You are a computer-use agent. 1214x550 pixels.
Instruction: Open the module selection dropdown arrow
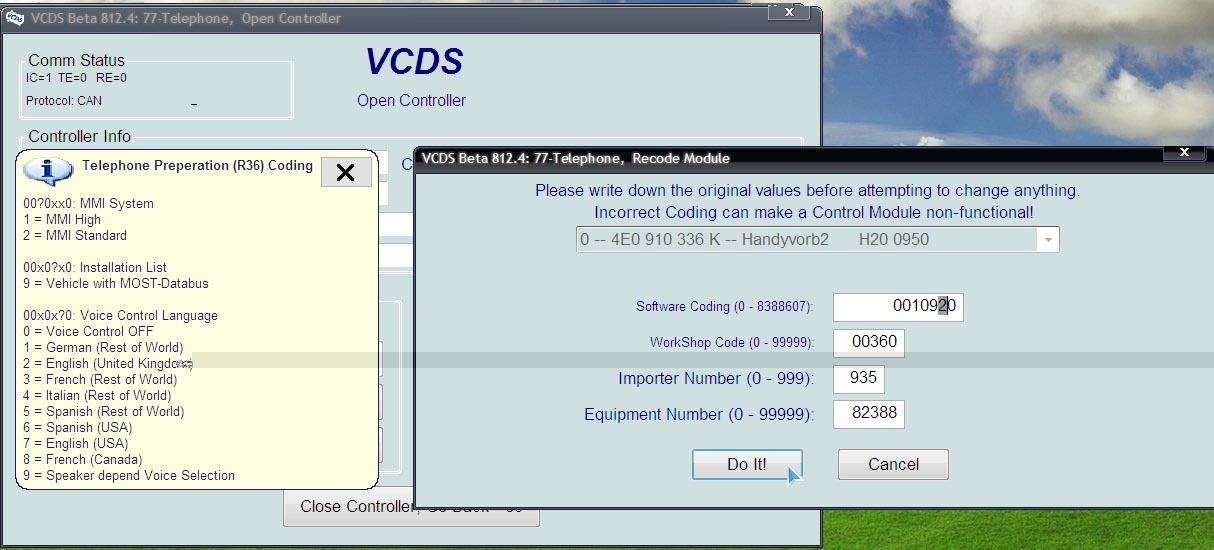tap(1047, 240)
